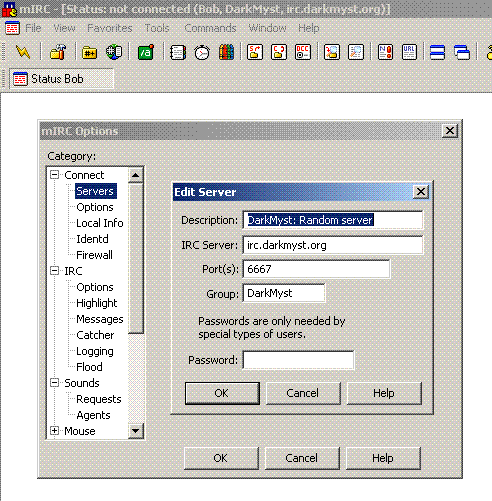The width and height of the screenshot is (492, 501).
Task: Open the Notify List icon
Action: 385,52
